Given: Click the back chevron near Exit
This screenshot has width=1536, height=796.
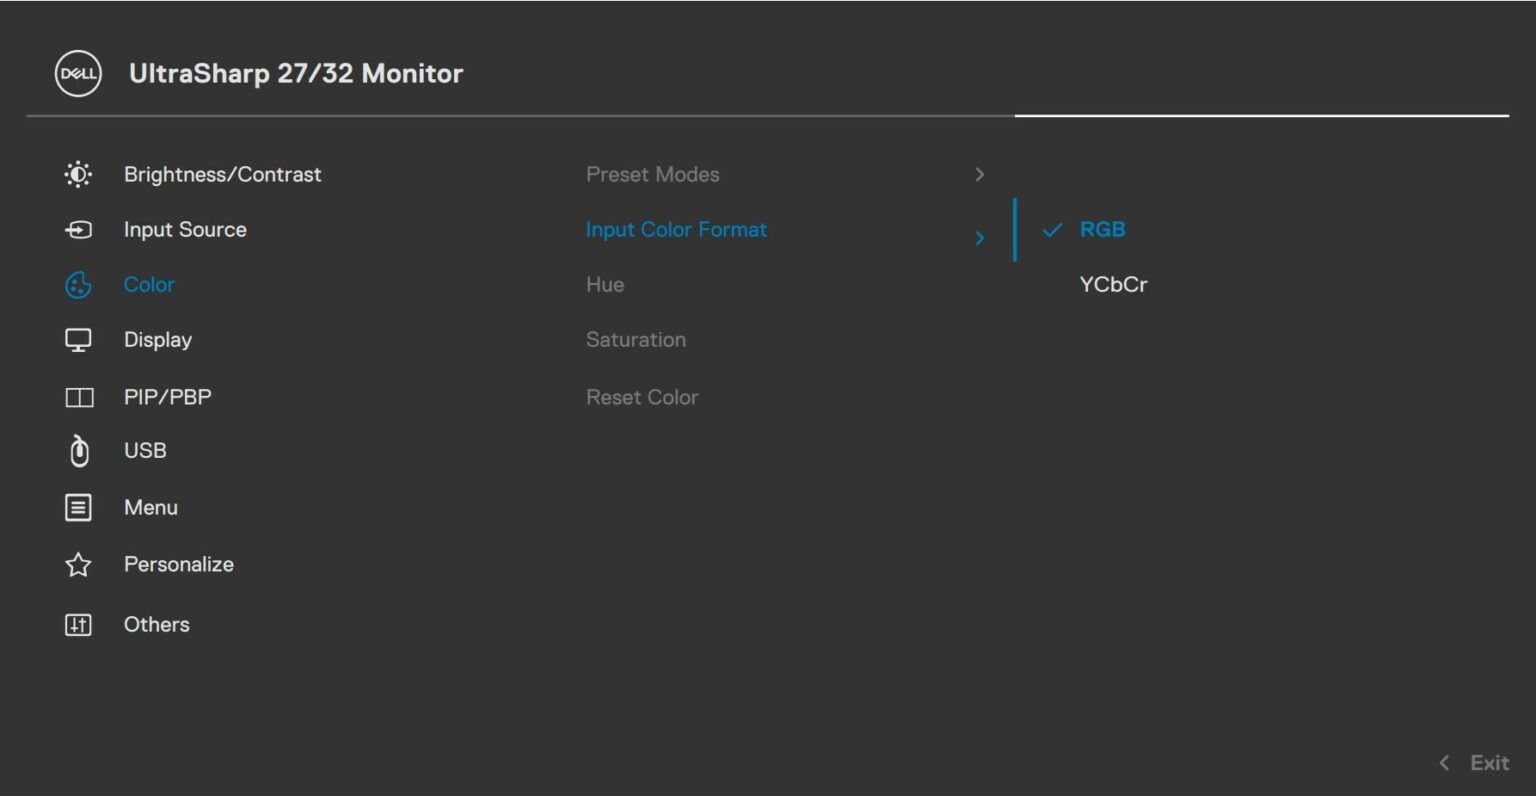Looking at the screenshot, I should pyautogui.click(x=1443, y=762).
